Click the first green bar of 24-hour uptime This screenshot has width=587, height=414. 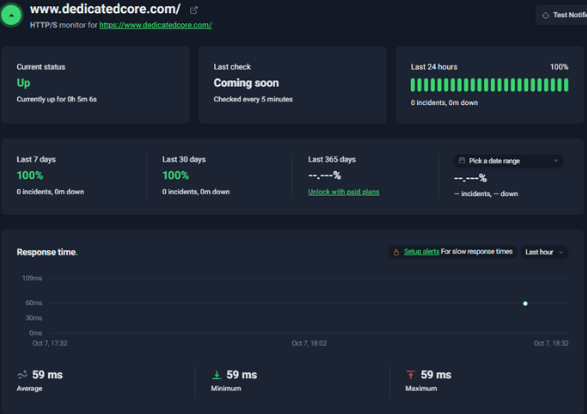pos(413,85)
